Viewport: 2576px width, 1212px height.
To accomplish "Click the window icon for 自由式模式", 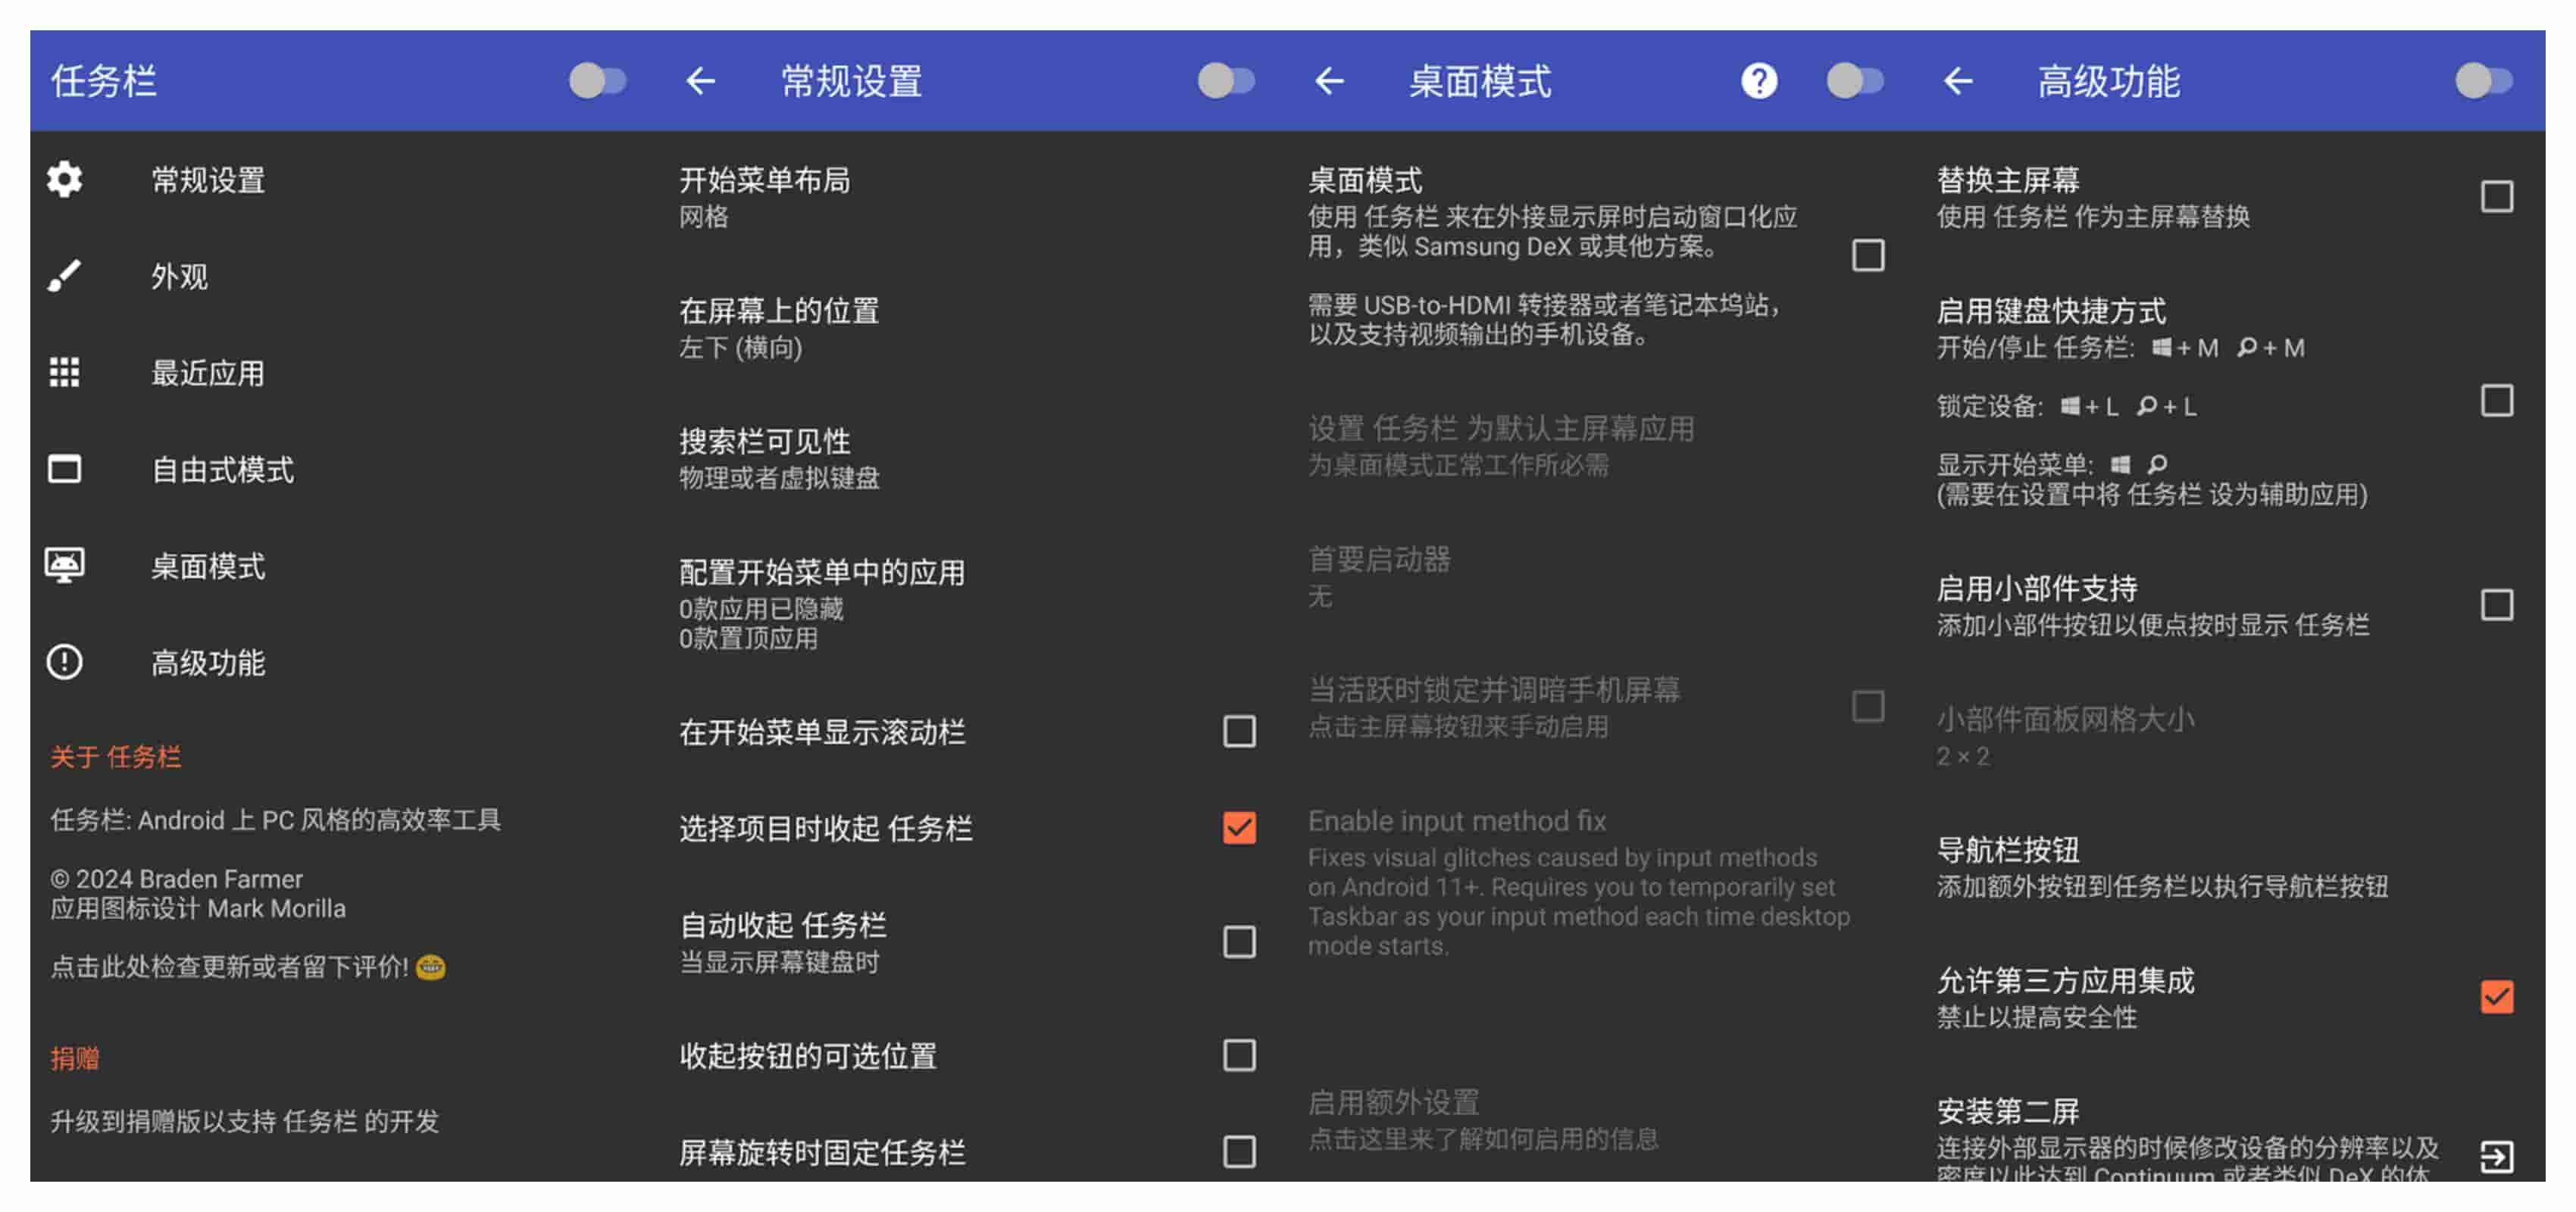I will click(65, 469).
